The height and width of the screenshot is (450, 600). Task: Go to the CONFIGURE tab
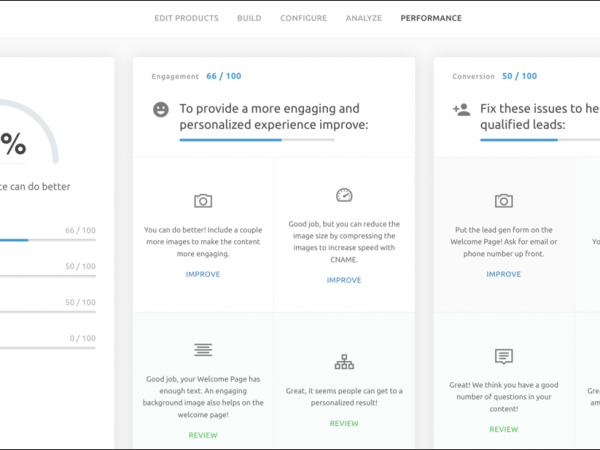click(x=303, y=18)
